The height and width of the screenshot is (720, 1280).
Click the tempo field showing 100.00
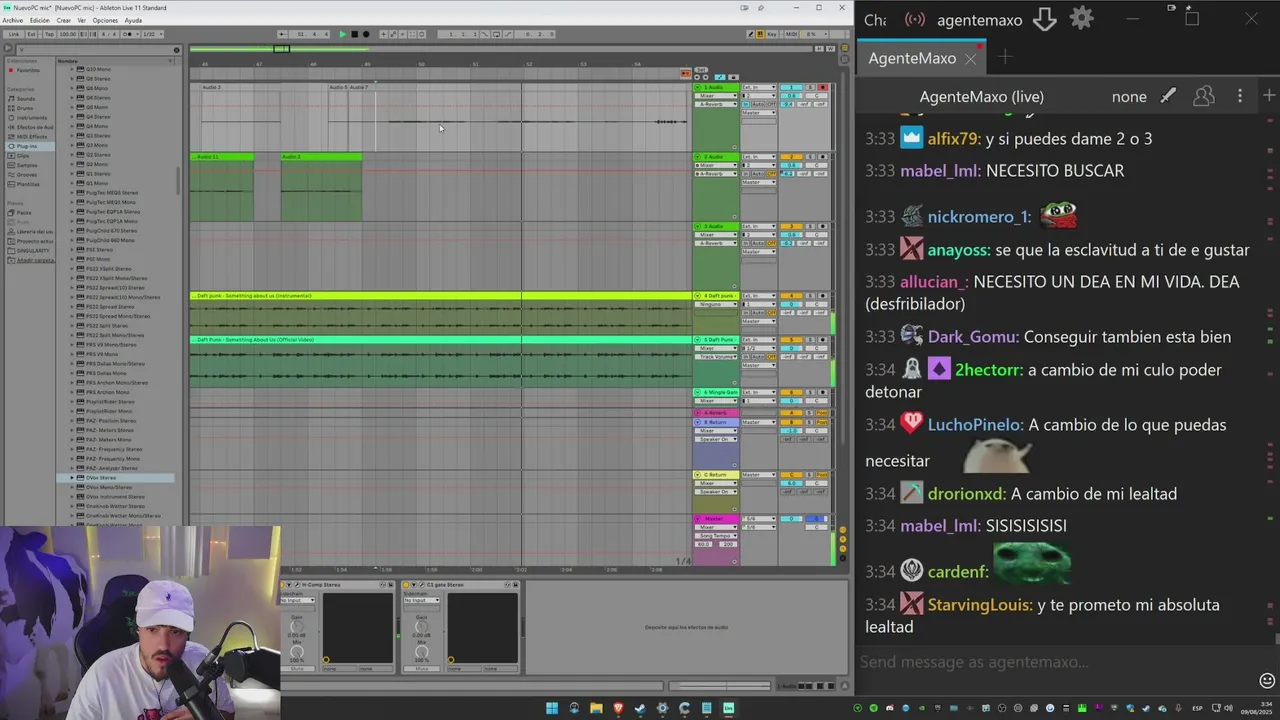[x=67, y=34]
